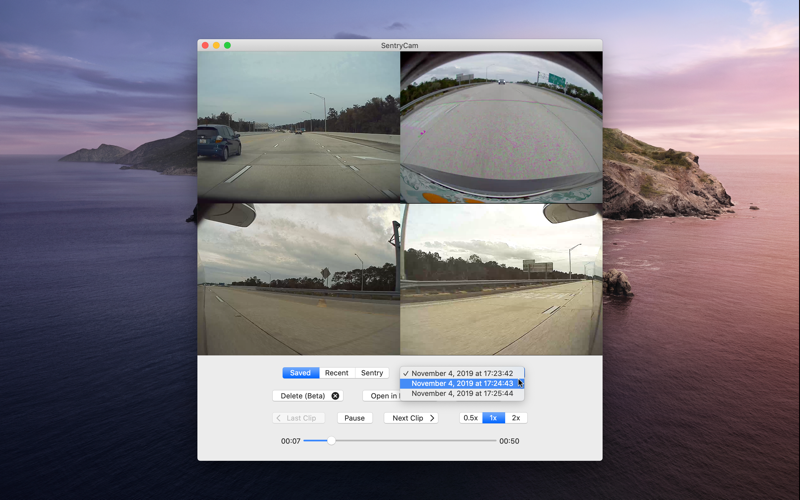Switch to the Sentry clips tab
Viewport: 800px width, 500px height.
pos(372,373)
